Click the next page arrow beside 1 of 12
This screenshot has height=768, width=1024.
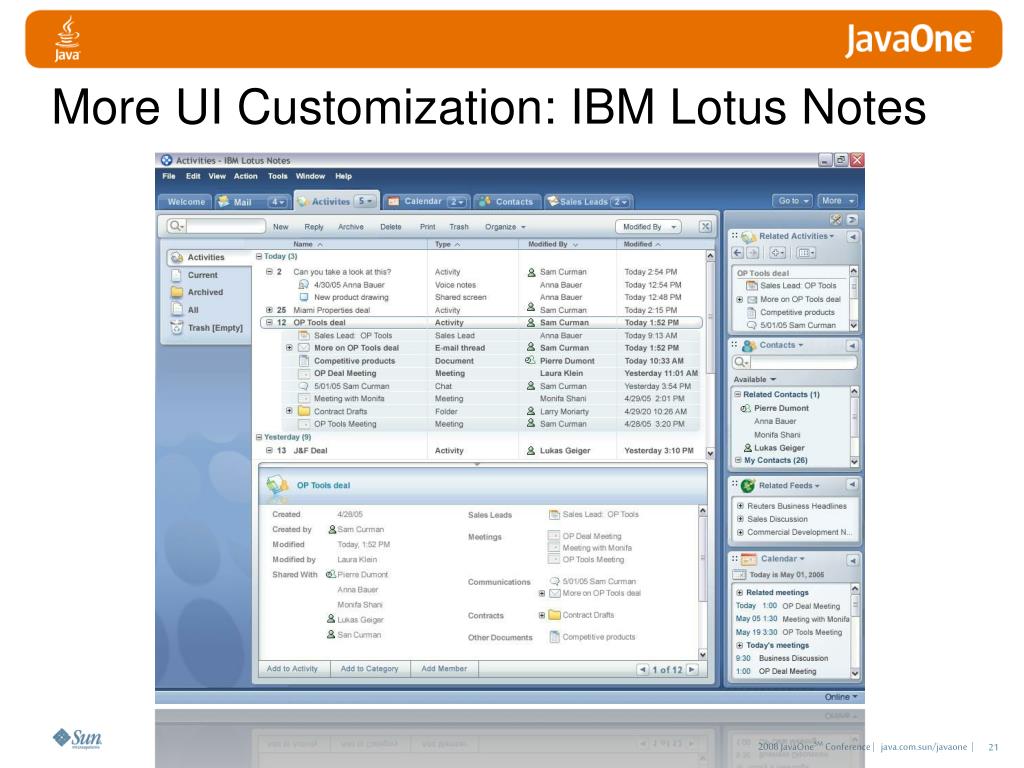[692, 669]
